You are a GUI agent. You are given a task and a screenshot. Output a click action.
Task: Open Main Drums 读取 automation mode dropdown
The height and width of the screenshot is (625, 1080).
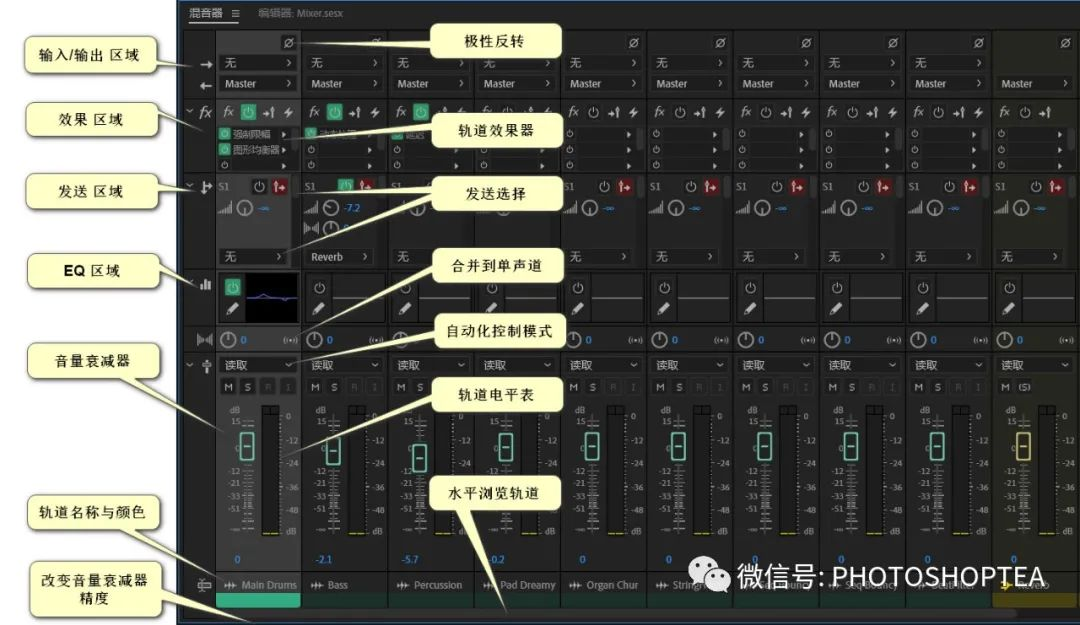tap(258, 365)
